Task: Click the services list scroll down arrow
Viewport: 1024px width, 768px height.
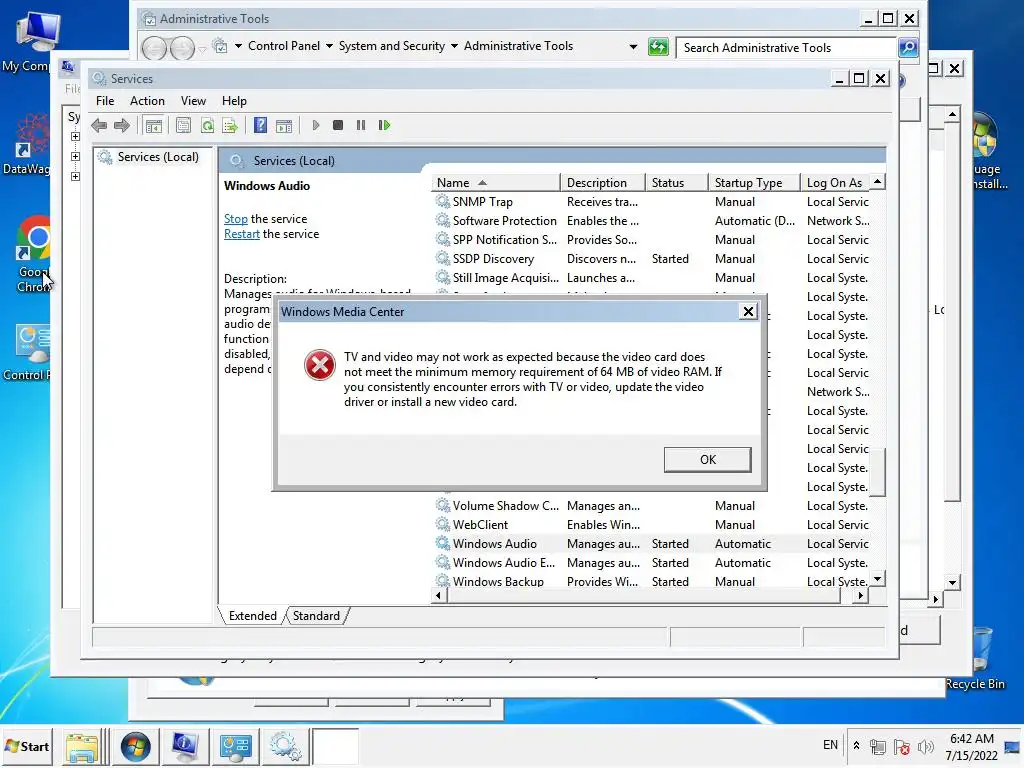Action: (878, 579)
